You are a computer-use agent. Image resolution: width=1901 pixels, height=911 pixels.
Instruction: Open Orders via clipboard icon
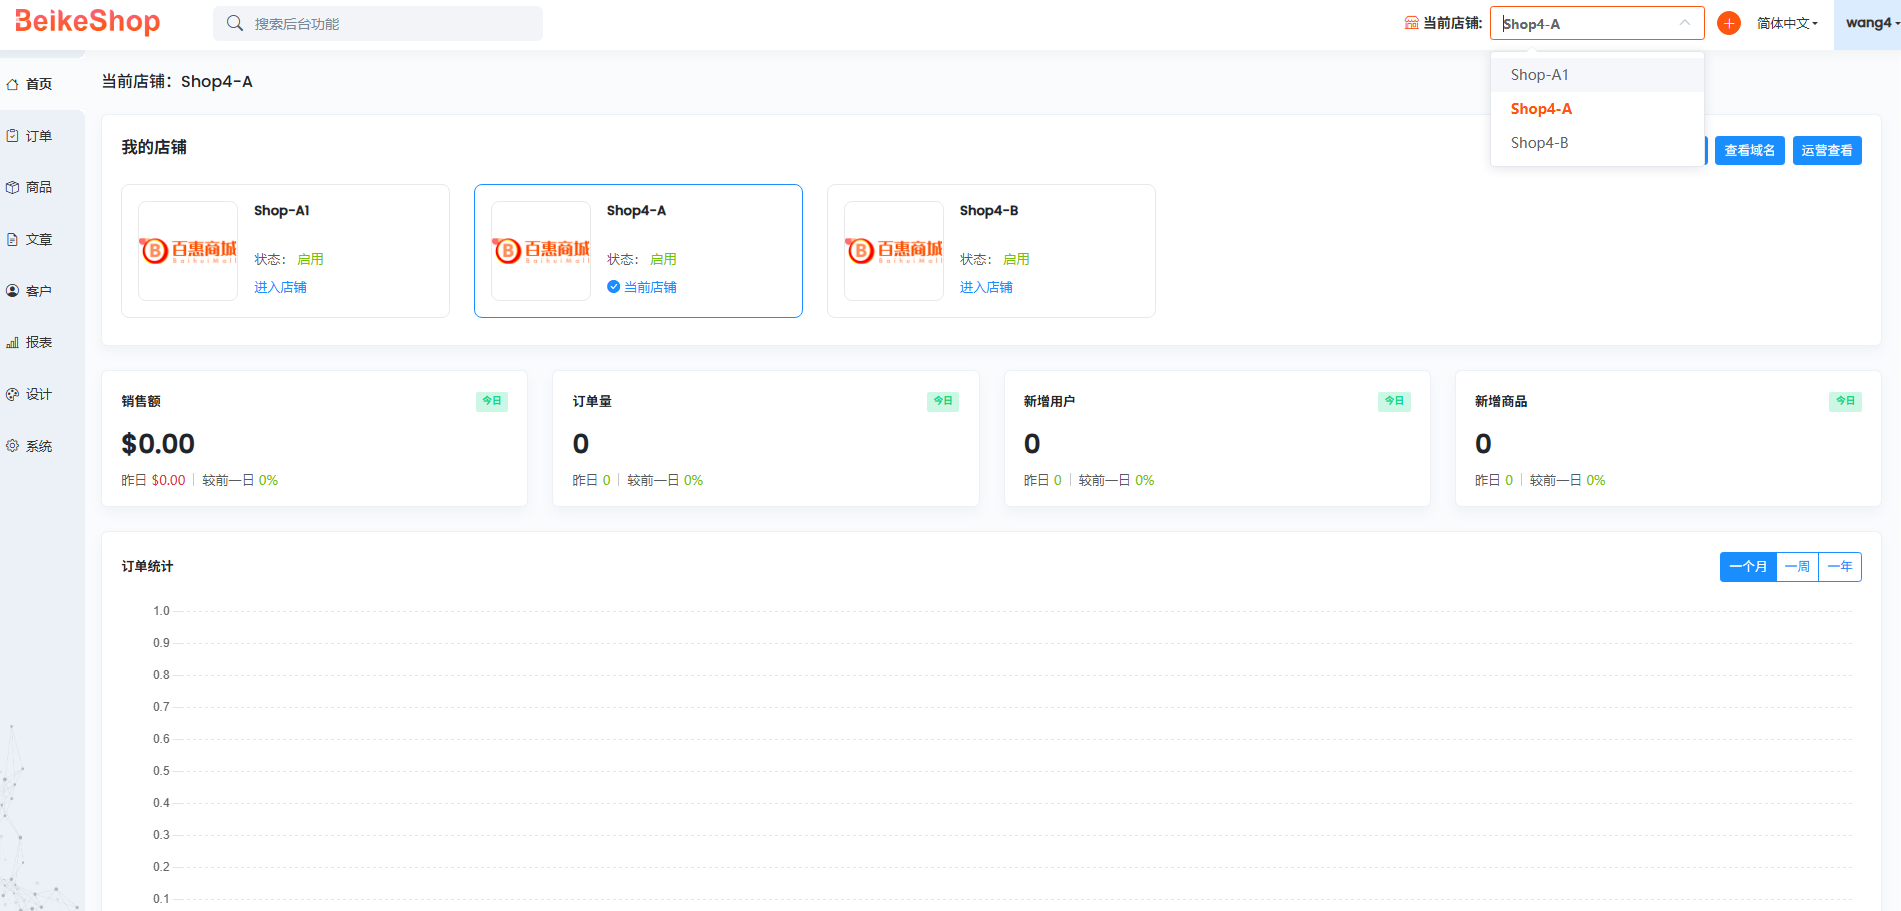[13, 136]
